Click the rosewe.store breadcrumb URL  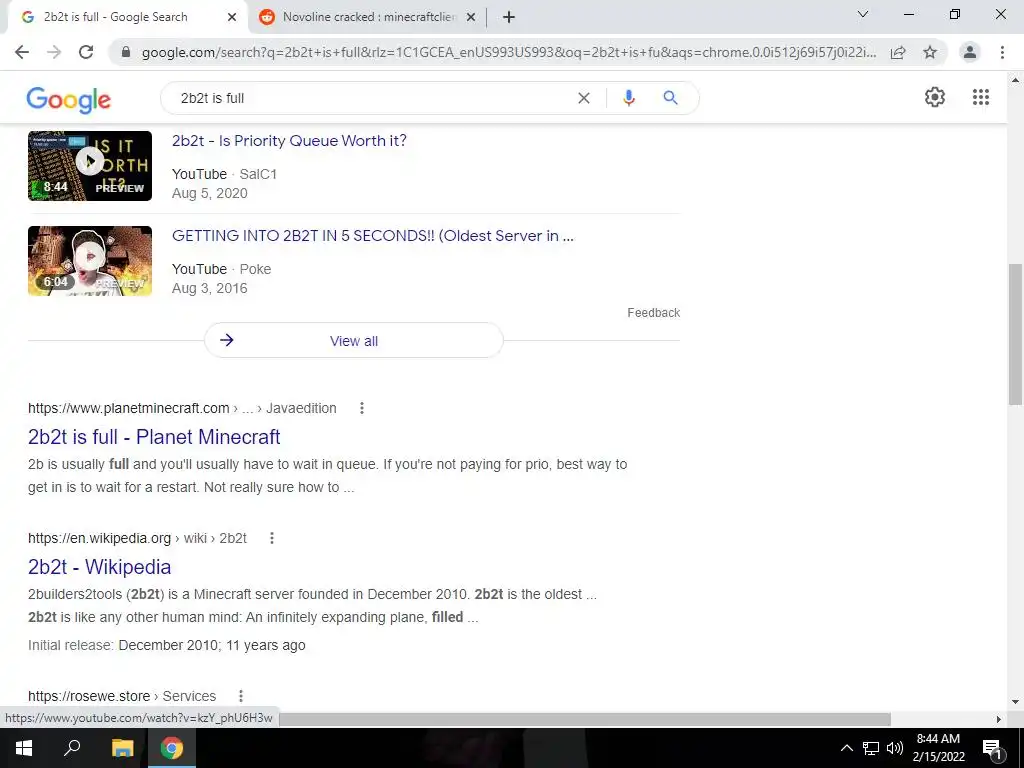pos(122,696)
